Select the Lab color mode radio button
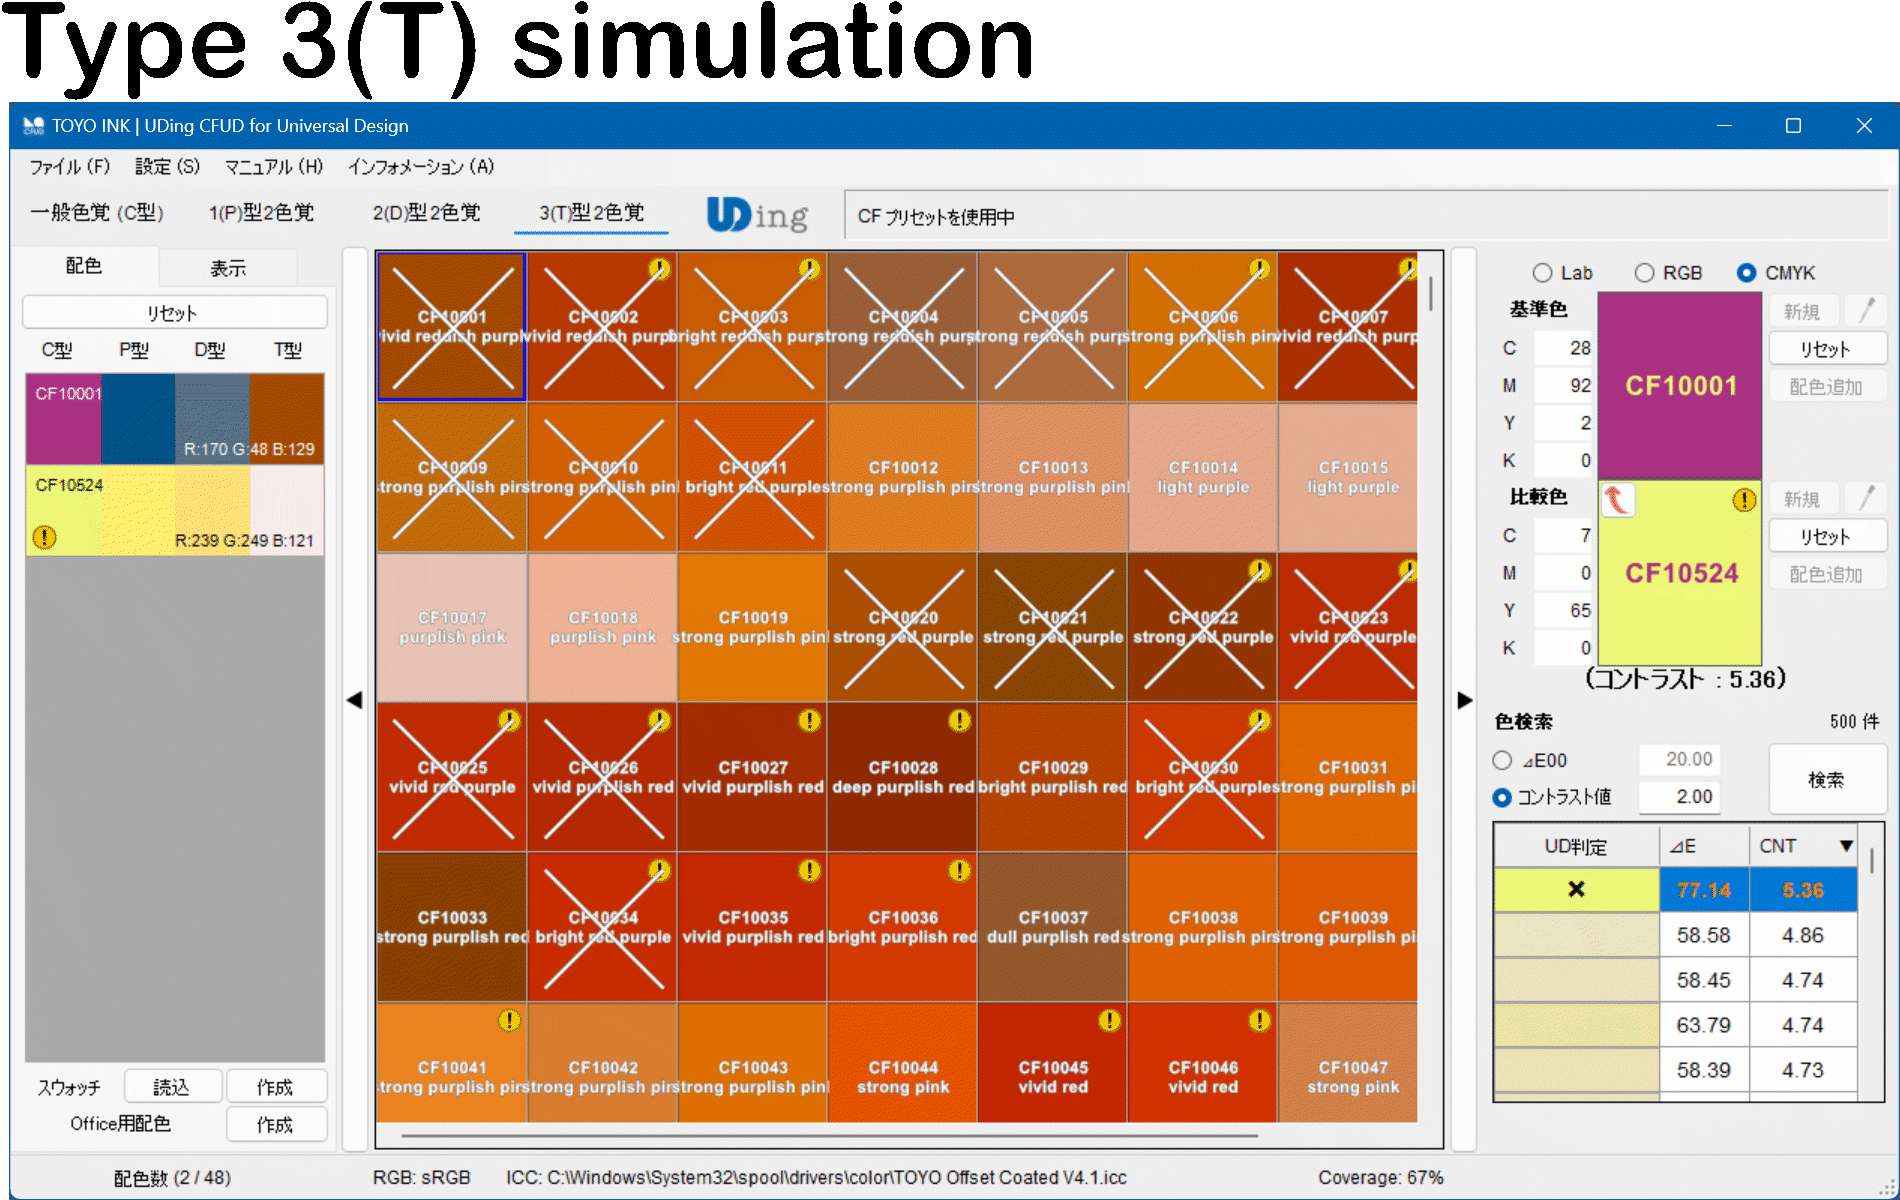The height and width of the screenshot is (1200, 1900). [x=1543, y=273]
